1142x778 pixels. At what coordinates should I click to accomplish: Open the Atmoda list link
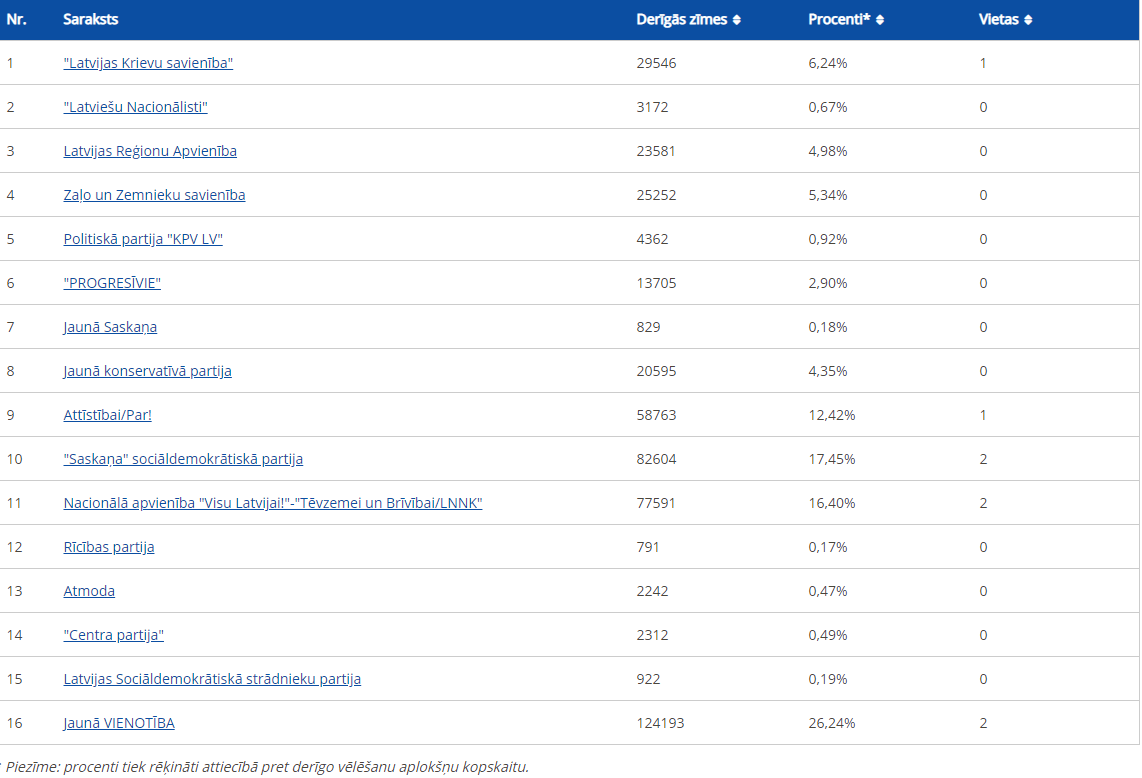click(x=89, y=591)
